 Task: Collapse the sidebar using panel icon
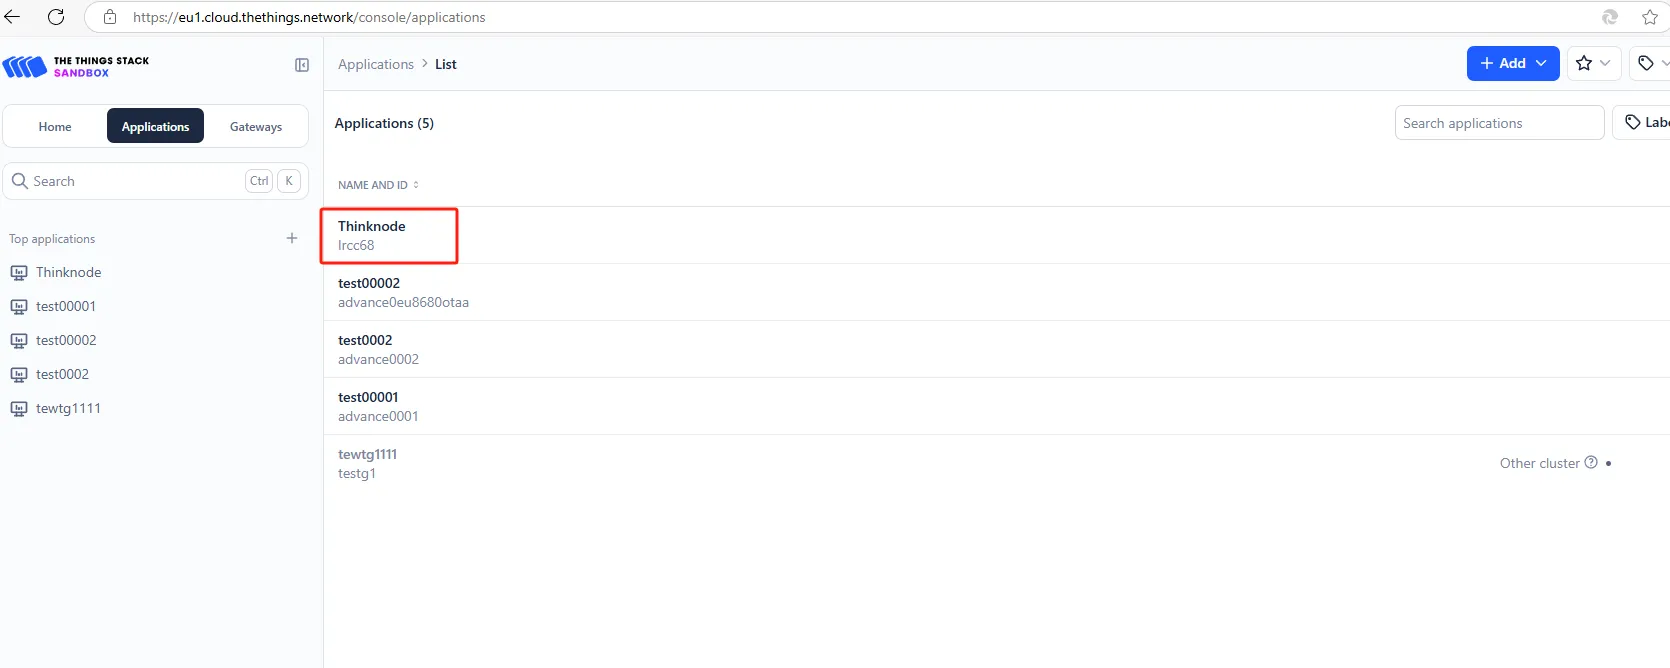(x=302, y=65)
